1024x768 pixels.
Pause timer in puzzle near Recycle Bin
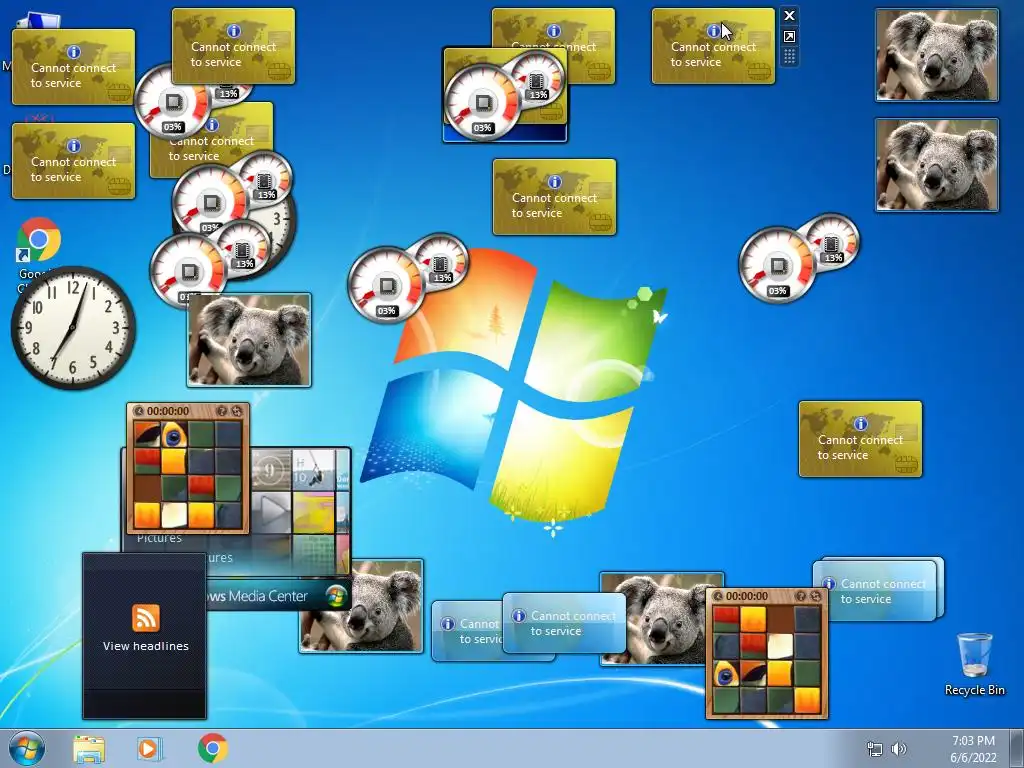pyautogui.click(x=718, y=596)
